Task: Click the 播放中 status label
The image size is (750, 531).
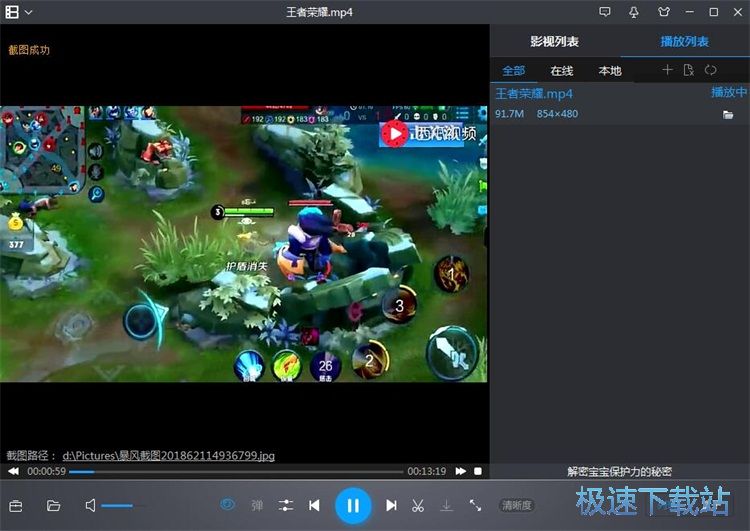Action: click(x=729, y=92)
